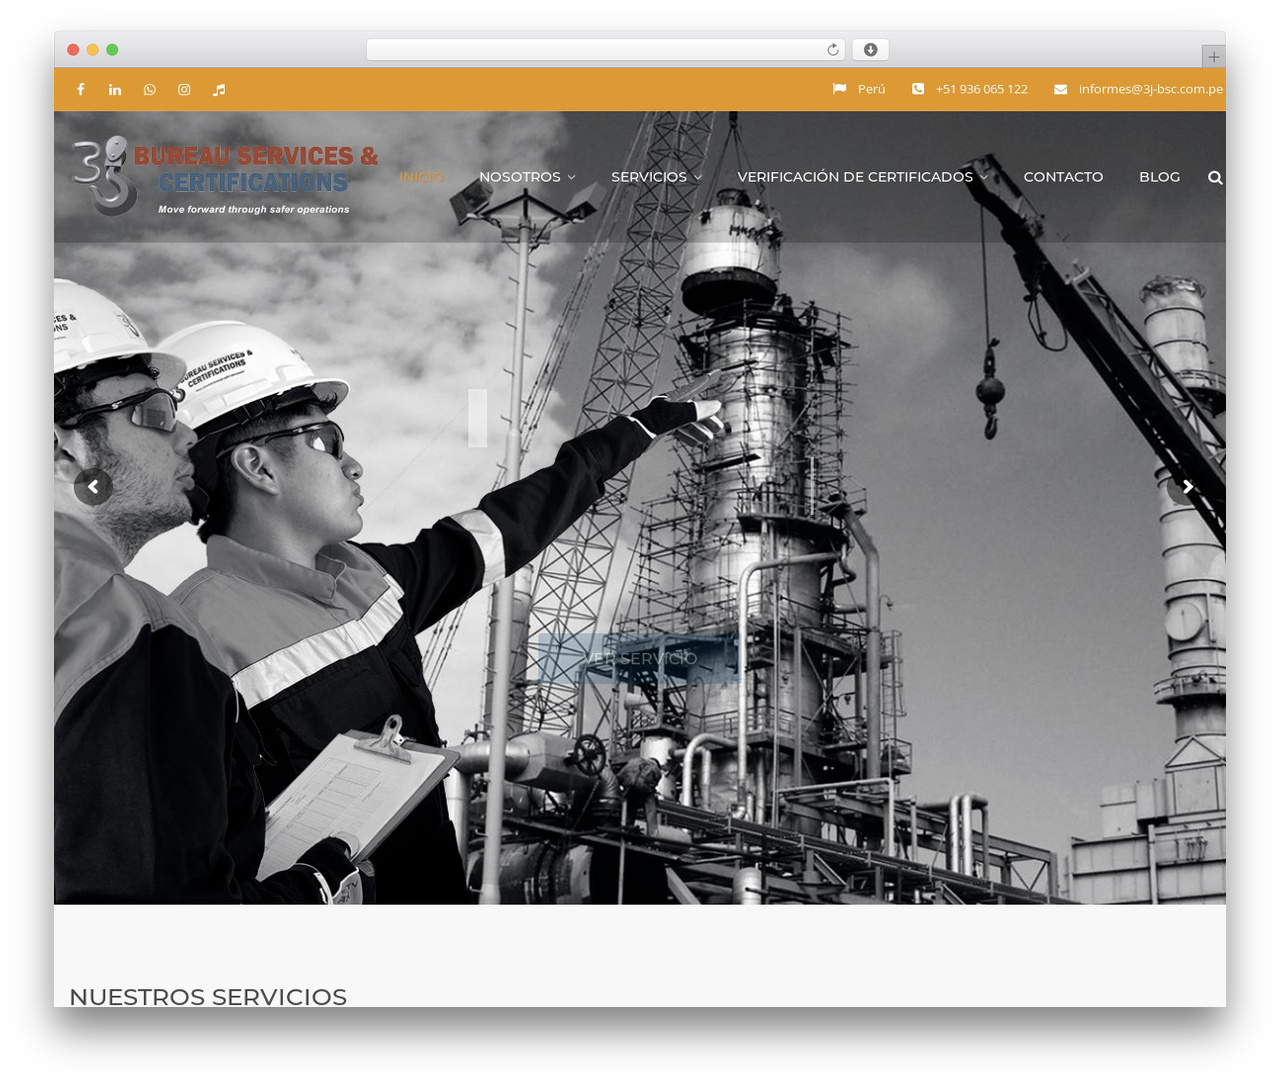Click the browser download icon
Screen dimensions: 1280x1084
(x=871, y=50)
